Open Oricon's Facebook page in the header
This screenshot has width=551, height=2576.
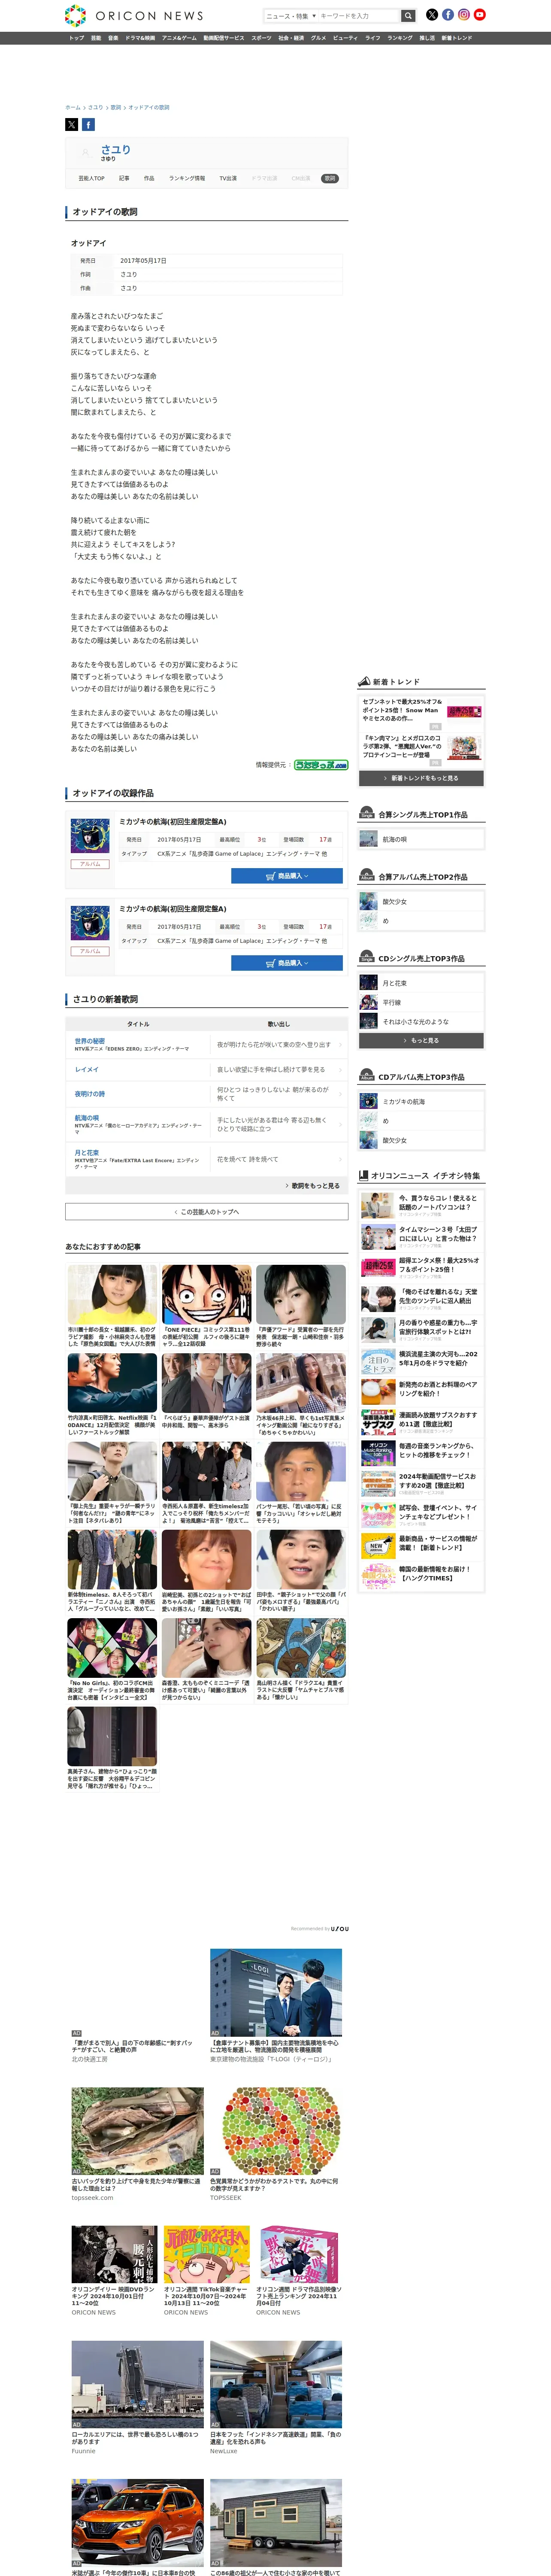coord(448,15)
